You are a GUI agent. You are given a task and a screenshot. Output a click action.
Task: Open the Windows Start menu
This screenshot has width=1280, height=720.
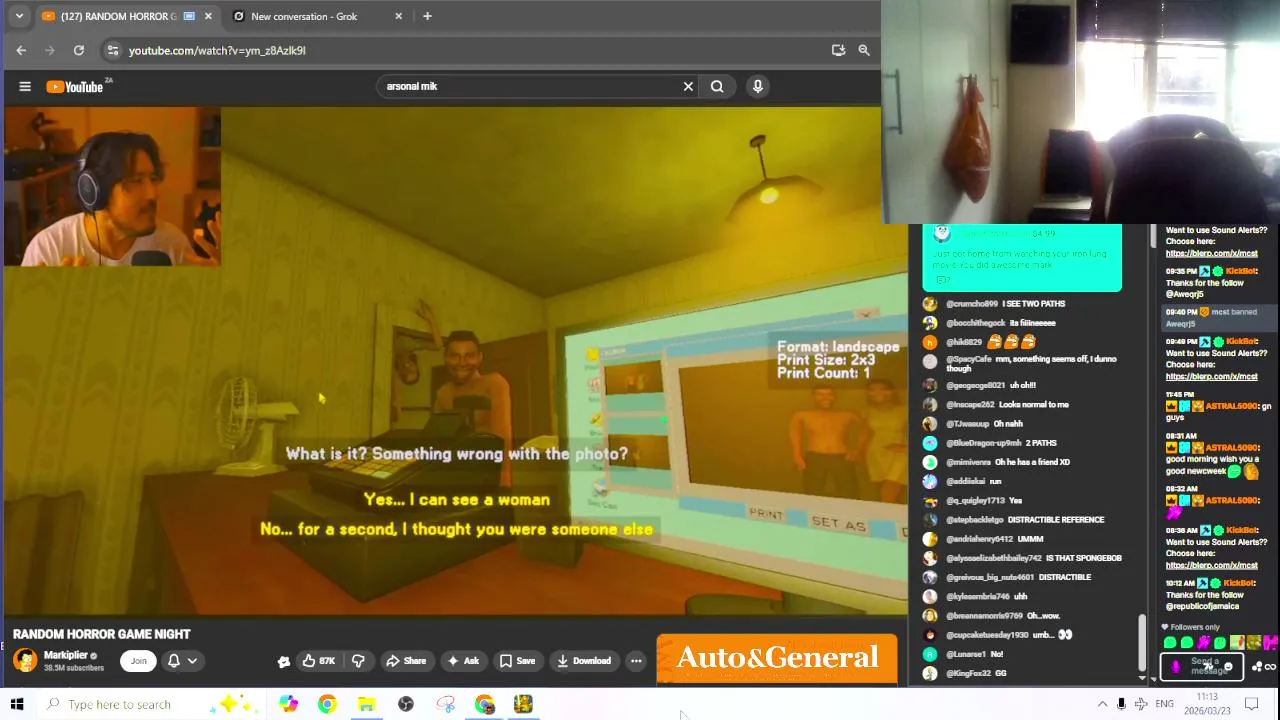coord(17,704)
